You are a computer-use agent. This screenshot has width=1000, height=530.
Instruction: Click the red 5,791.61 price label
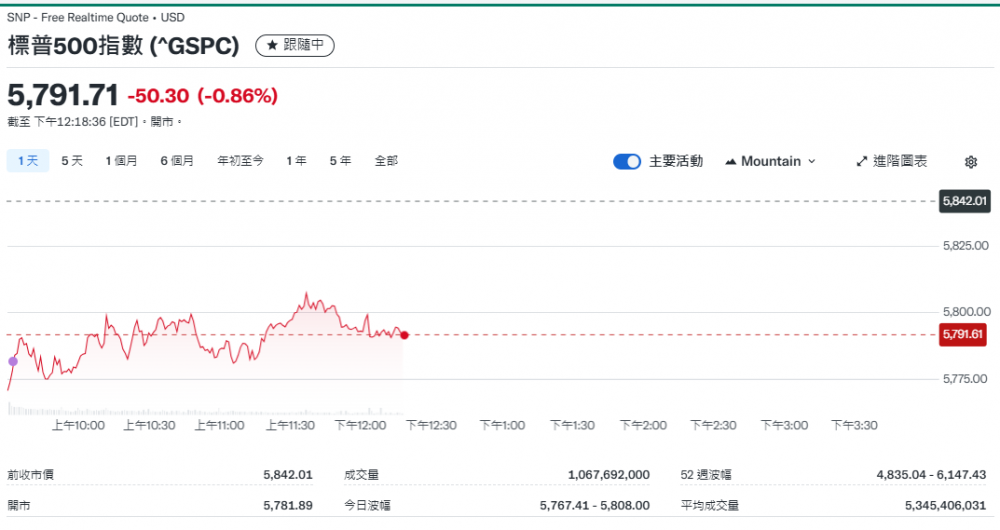[x=963, y=335]
